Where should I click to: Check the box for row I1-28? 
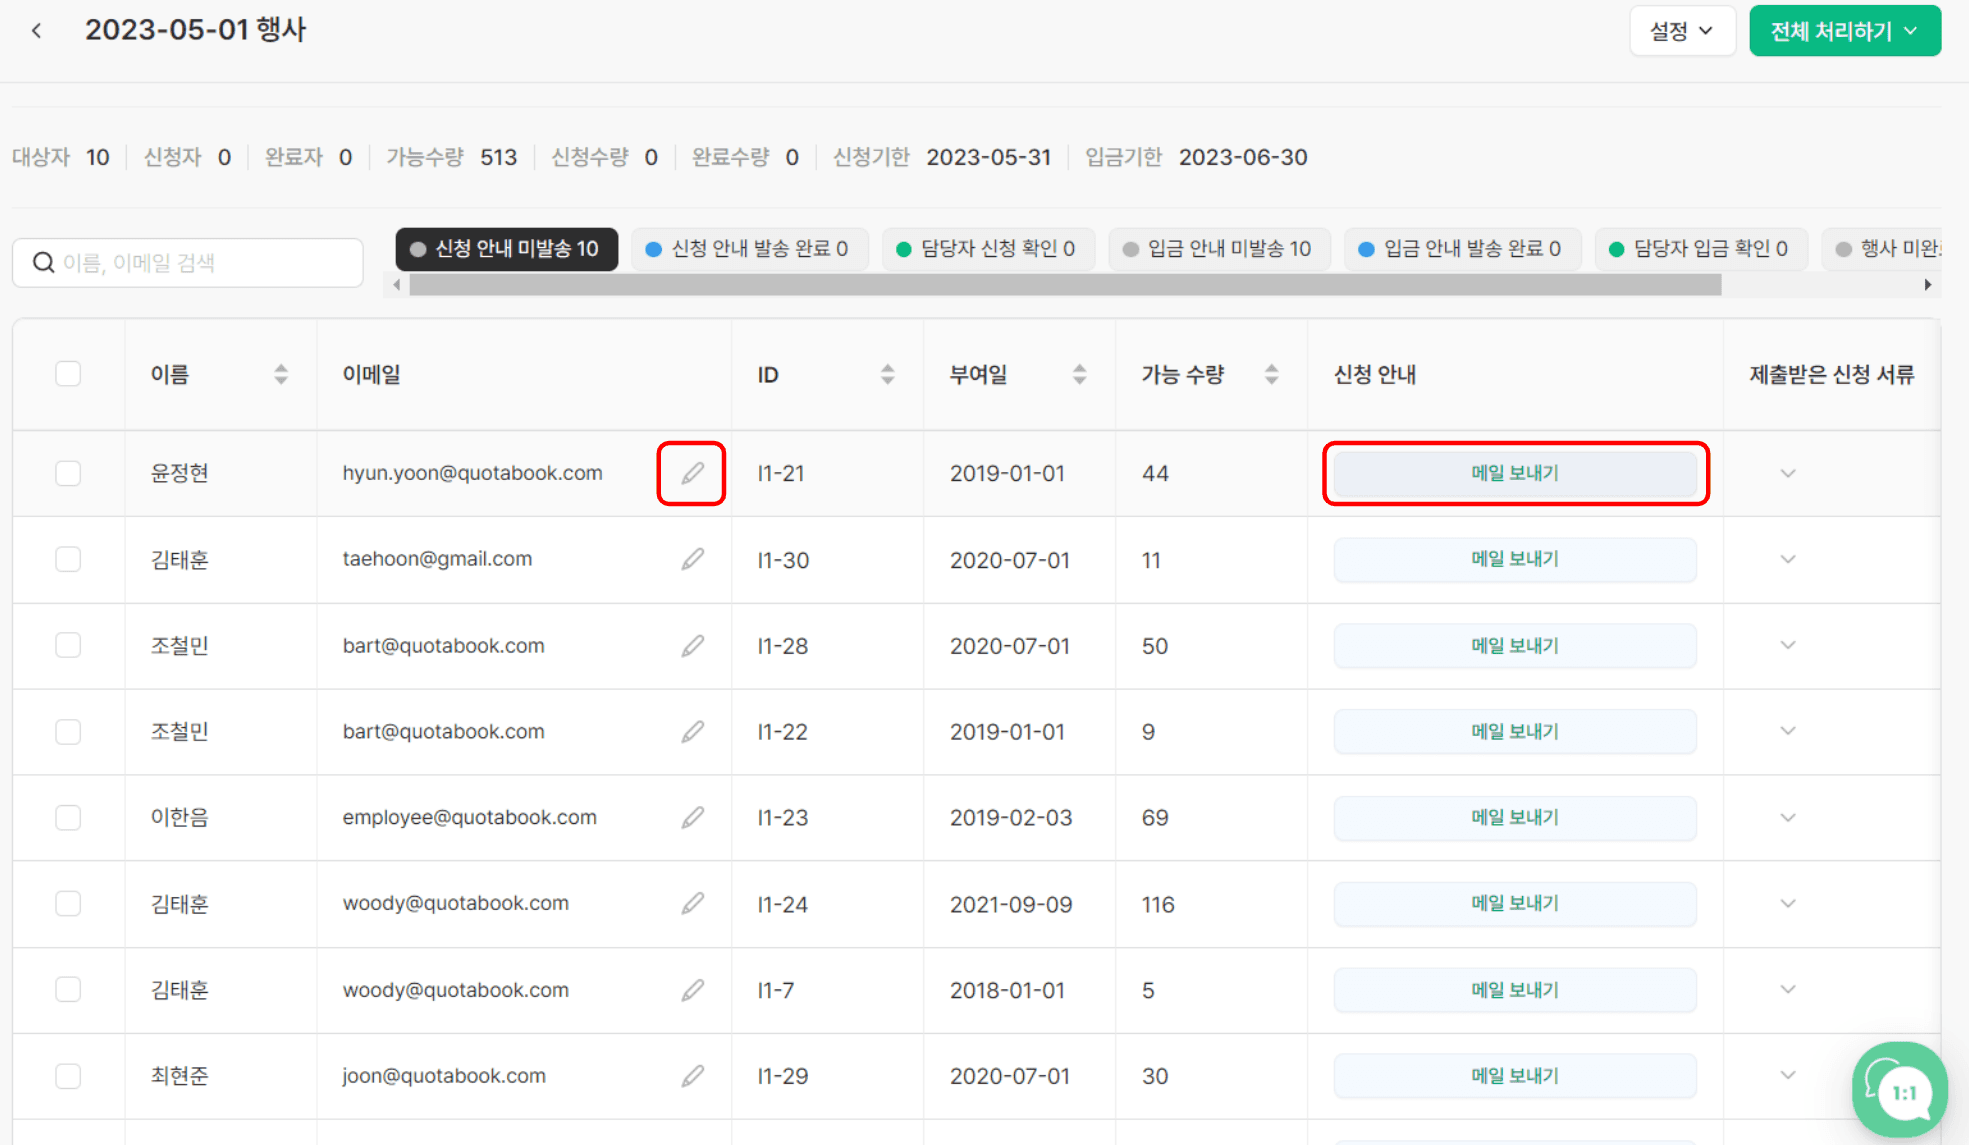pyautogui.click(x=68, y=646)
